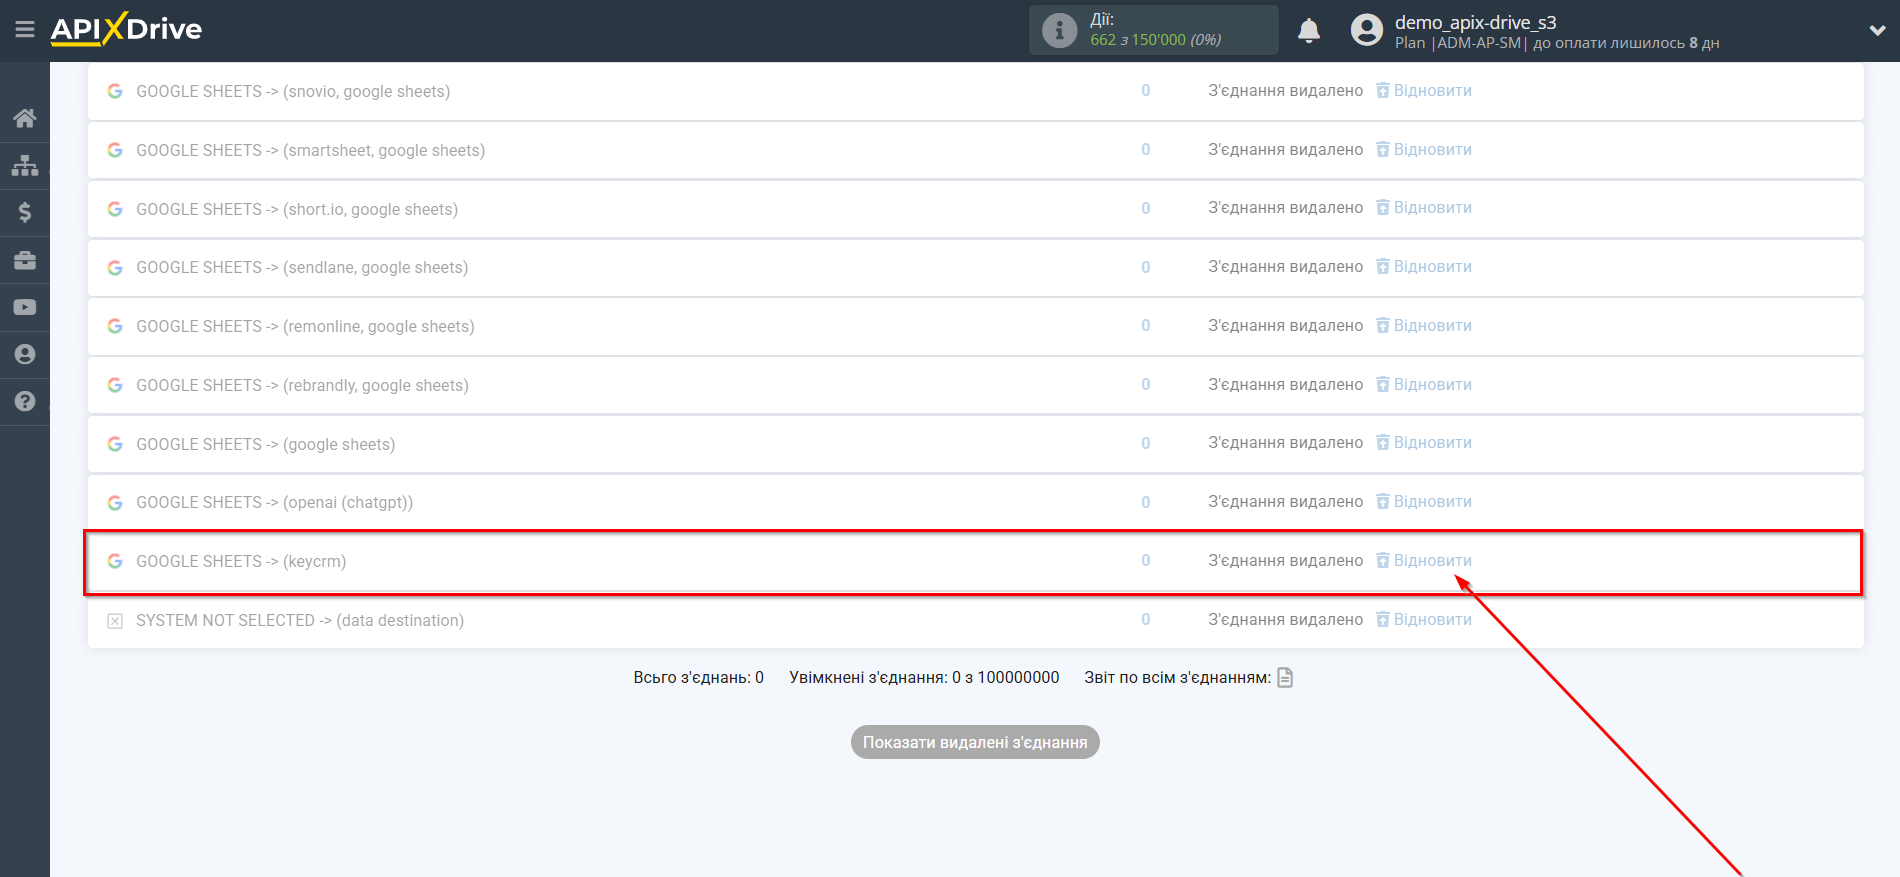
Task: Select 'GOOGLE SHEETS -> (short.io, google sheets)' text
Action: [x=297, y=209]
